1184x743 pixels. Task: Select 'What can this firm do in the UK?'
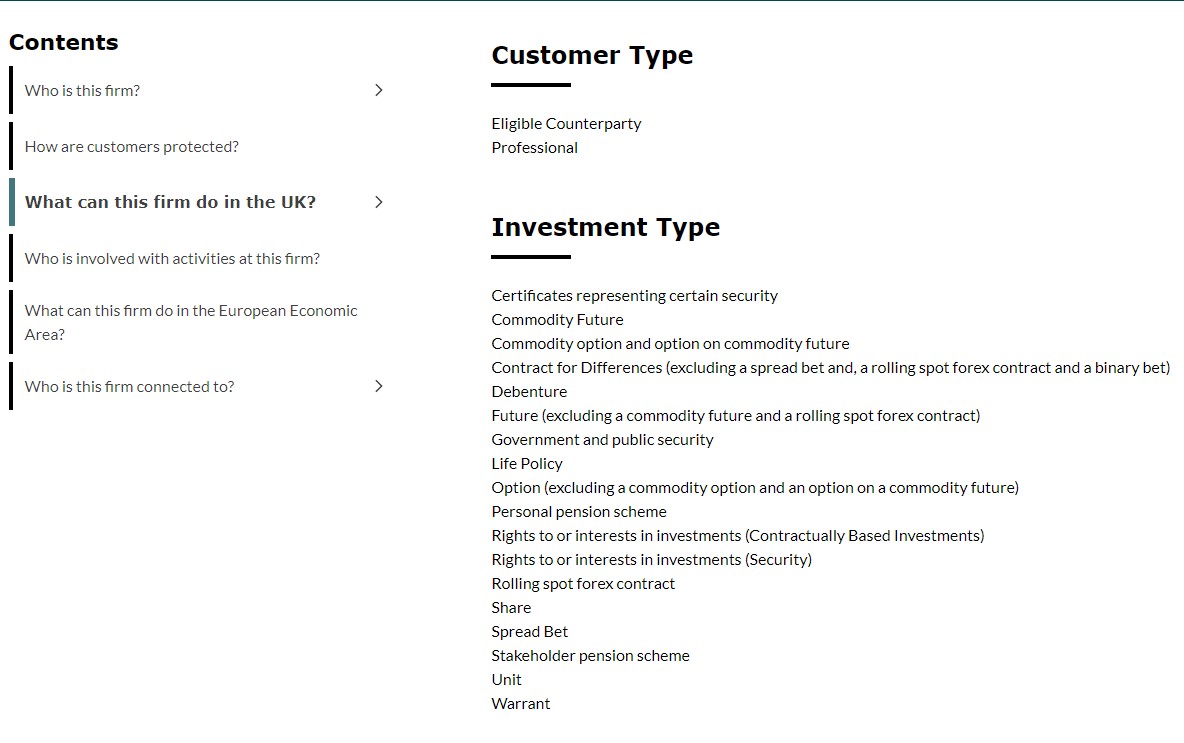pyautogui.click(x=170, y=202)
